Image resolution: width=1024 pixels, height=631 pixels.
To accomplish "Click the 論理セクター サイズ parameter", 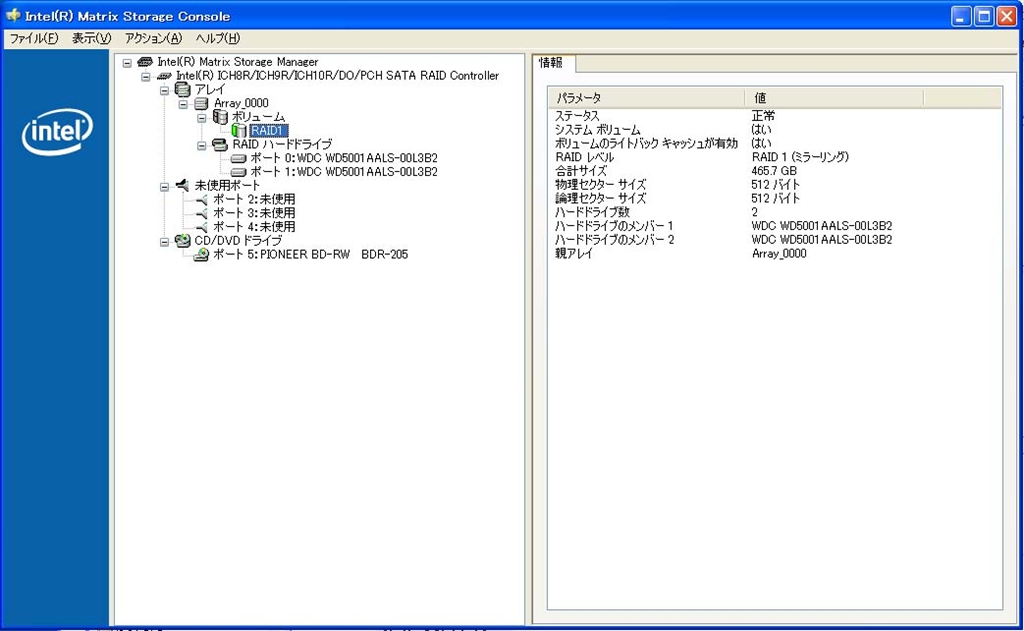I will (600, 198).
